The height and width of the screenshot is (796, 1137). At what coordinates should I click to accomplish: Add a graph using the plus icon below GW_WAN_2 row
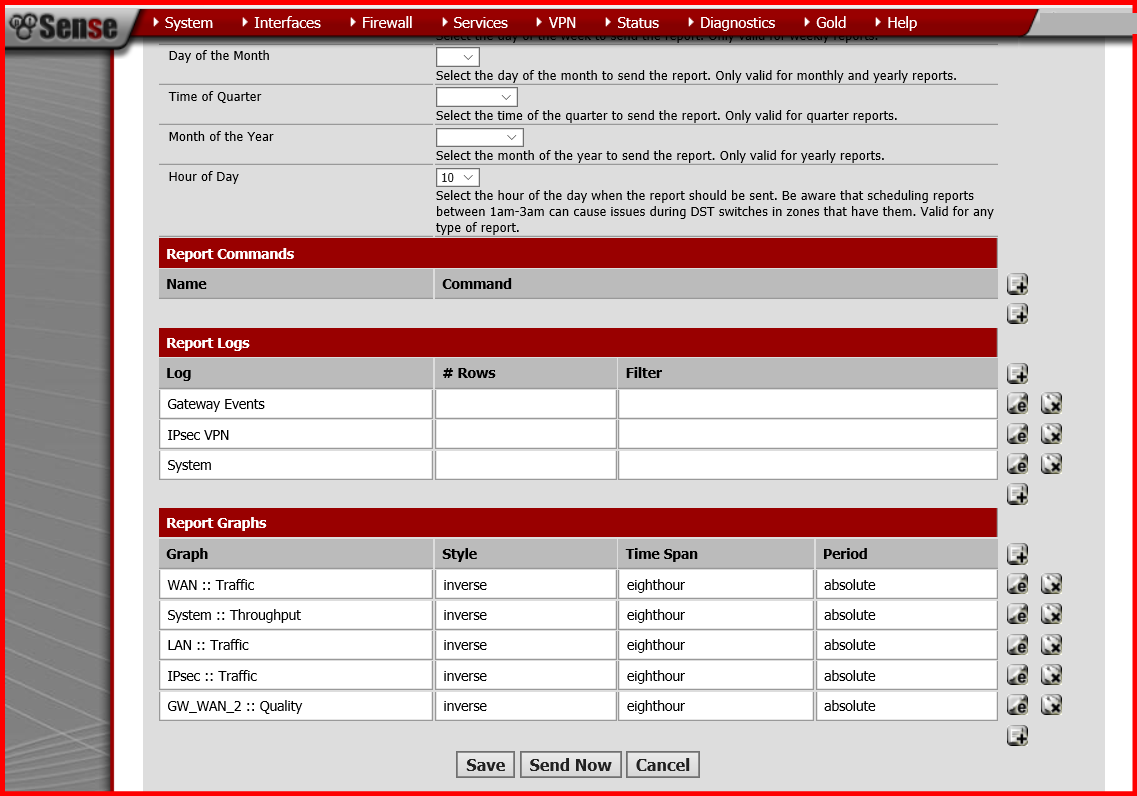tap(1017, 736)
